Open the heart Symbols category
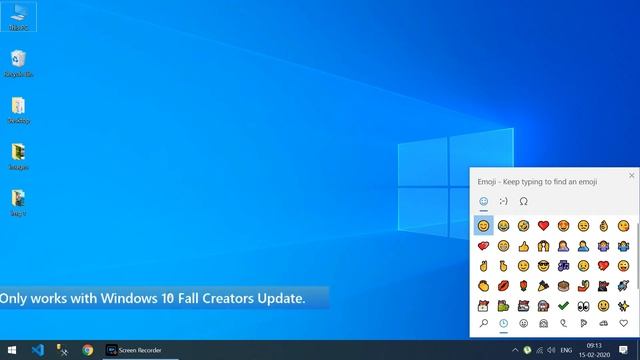The image size is (640, 360). click(623, 324)
